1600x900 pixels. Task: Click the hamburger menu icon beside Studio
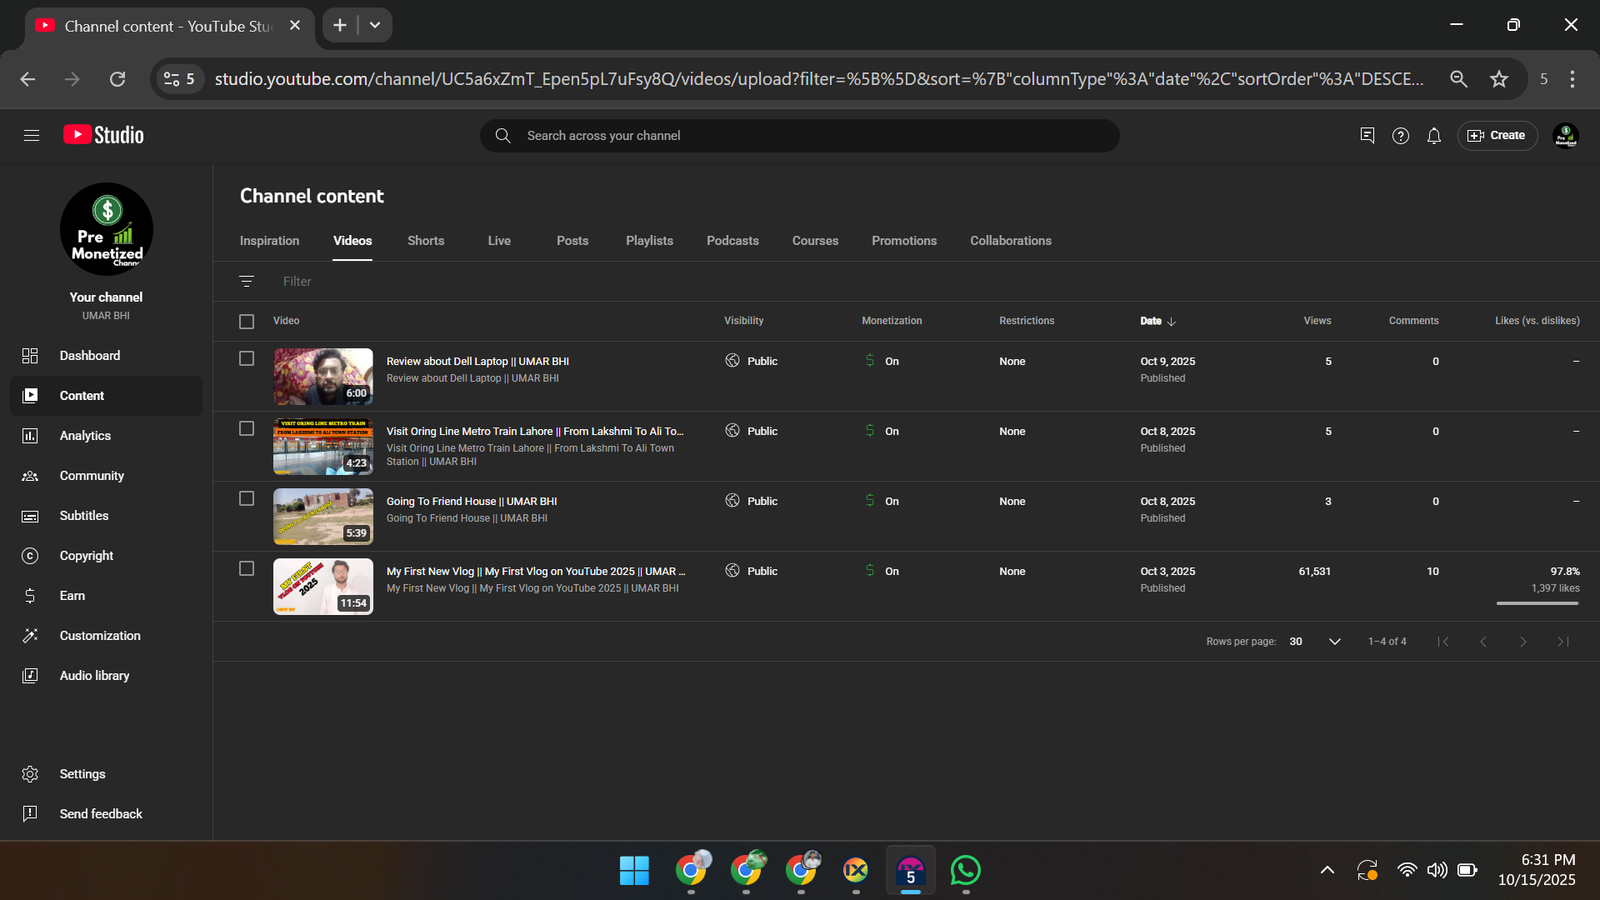(x=31, y=135)
